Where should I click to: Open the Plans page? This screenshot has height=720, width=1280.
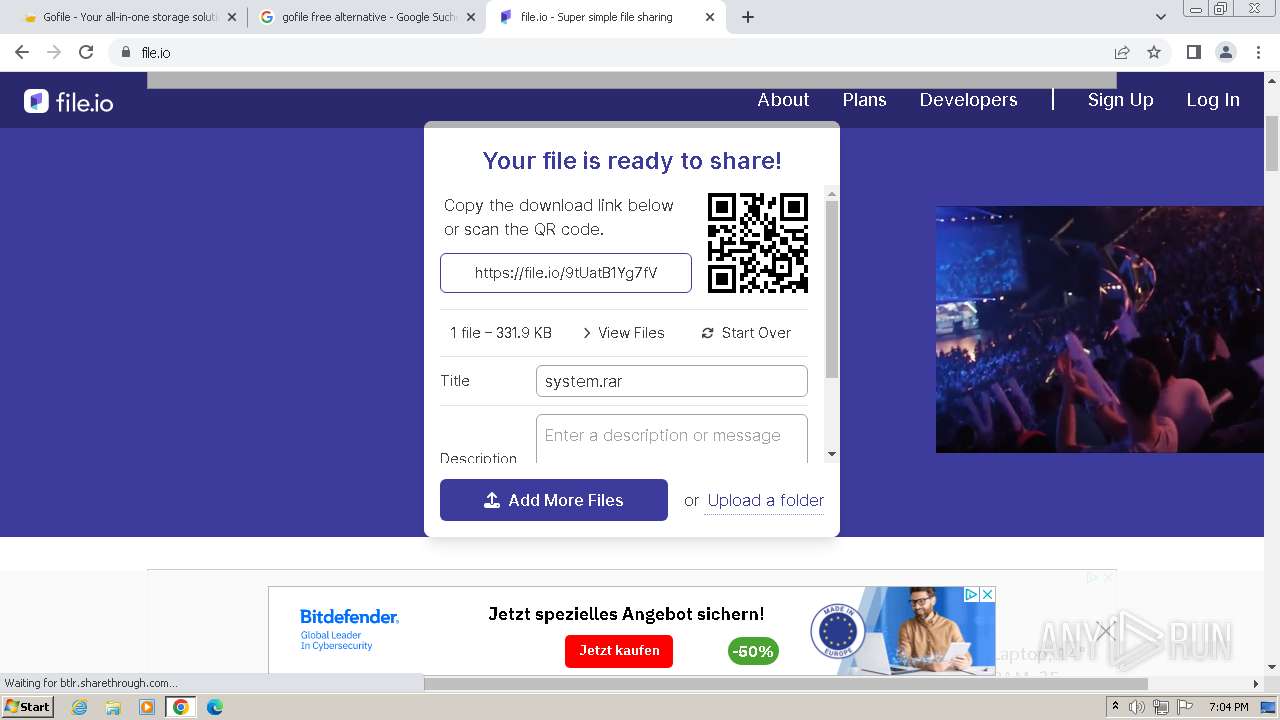(x=864, y=100)
